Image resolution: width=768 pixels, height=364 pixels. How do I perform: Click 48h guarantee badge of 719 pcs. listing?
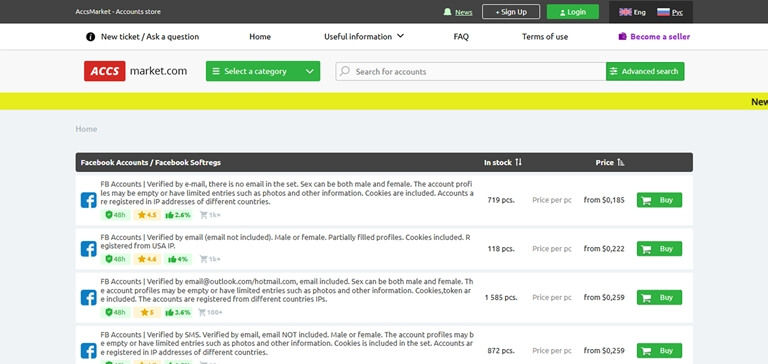(x=116, y=215)
